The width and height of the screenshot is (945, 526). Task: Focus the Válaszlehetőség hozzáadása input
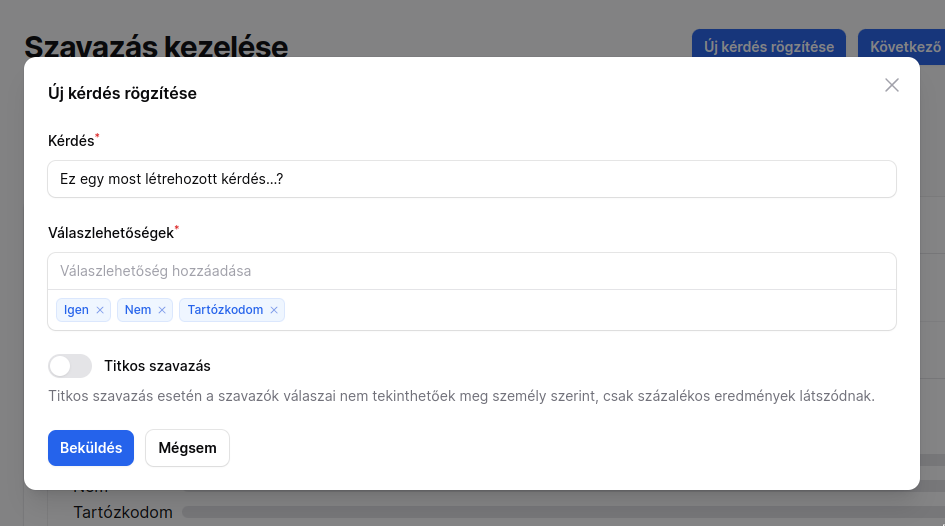point(472,271)
